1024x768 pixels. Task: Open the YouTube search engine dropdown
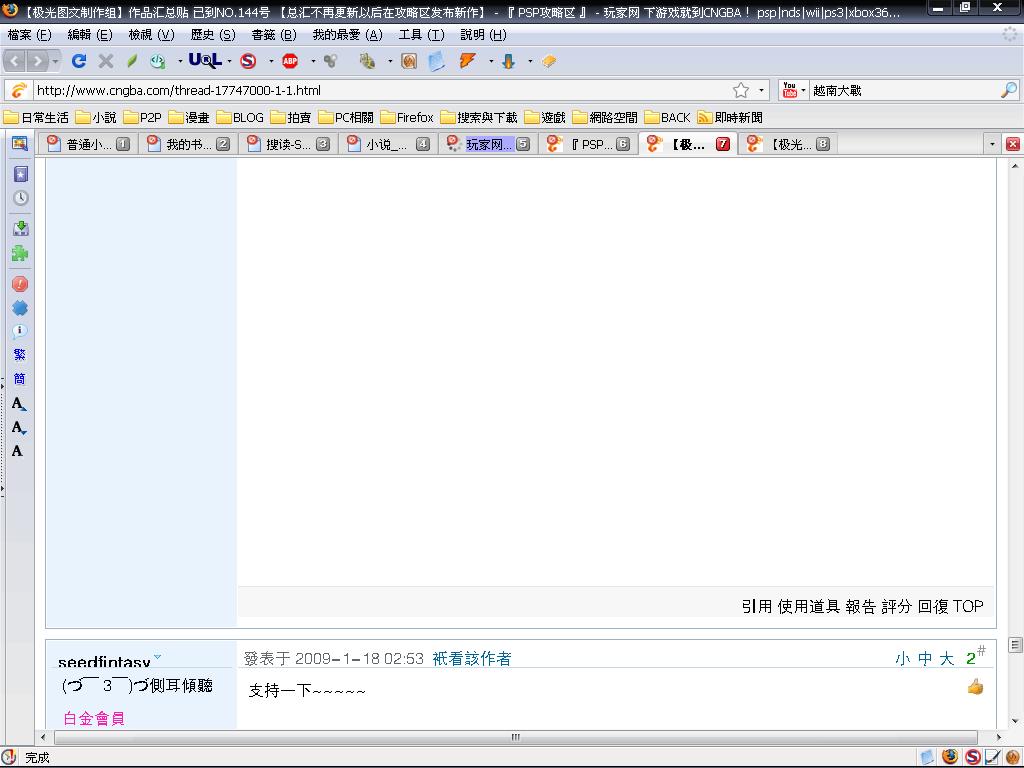(792, 90)
